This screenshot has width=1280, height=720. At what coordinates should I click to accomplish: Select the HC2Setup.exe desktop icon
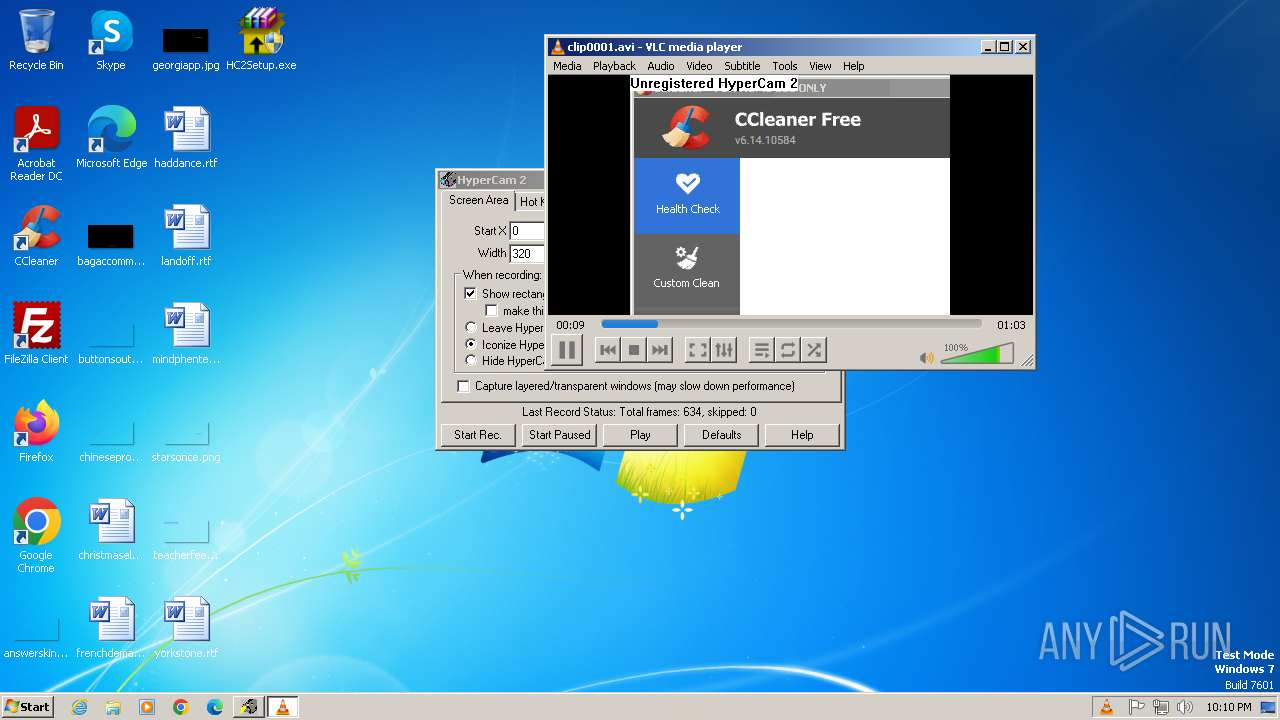(x=261, y=40)
